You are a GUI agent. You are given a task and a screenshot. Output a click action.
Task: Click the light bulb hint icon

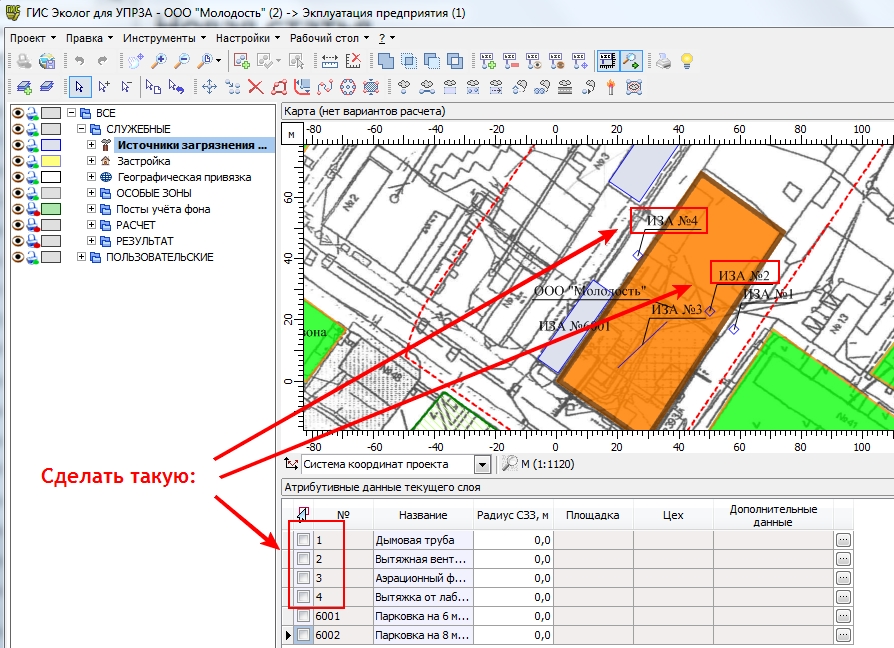(687, 61)
